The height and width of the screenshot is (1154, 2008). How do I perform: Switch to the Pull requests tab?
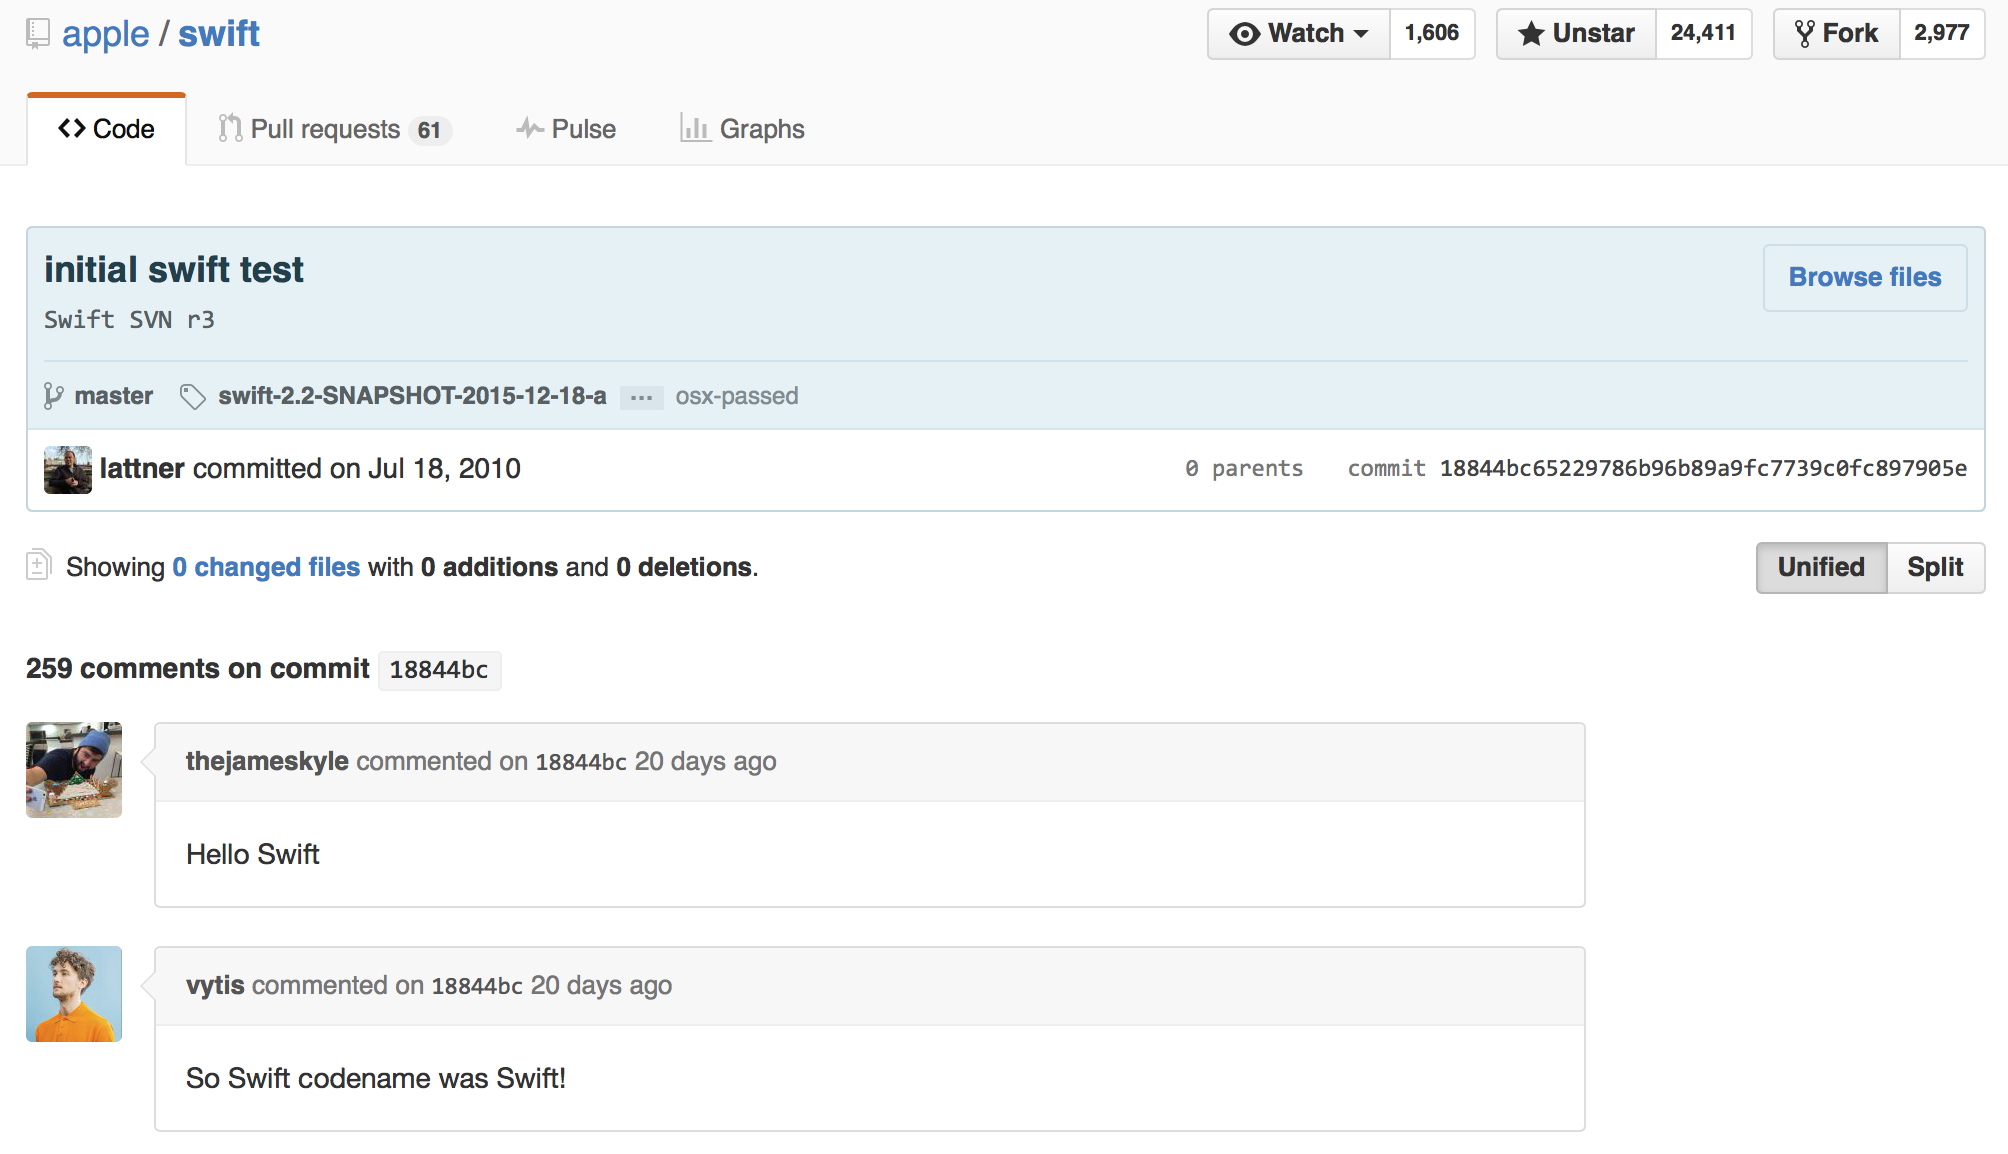pyautogui.click(x=335, y=129)
